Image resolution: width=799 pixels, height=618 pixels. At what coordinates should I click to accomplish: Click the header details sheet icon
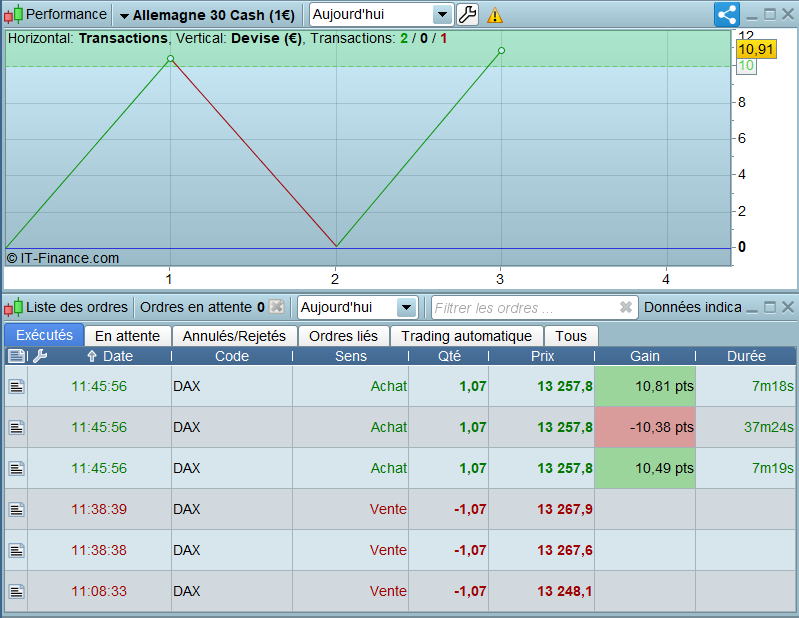click(17, 356)
